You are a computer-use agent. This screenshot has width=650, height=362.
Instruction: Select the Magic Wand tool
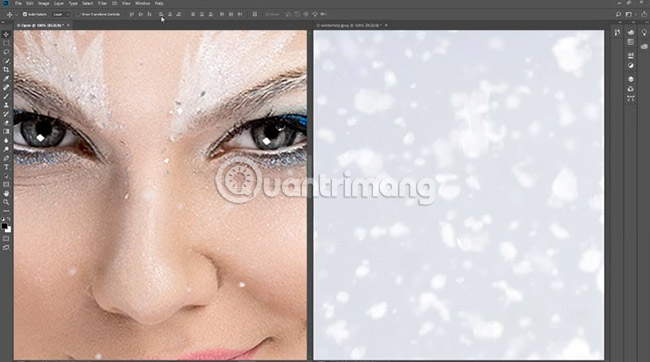pyautogui.click(x=6, y=61)
